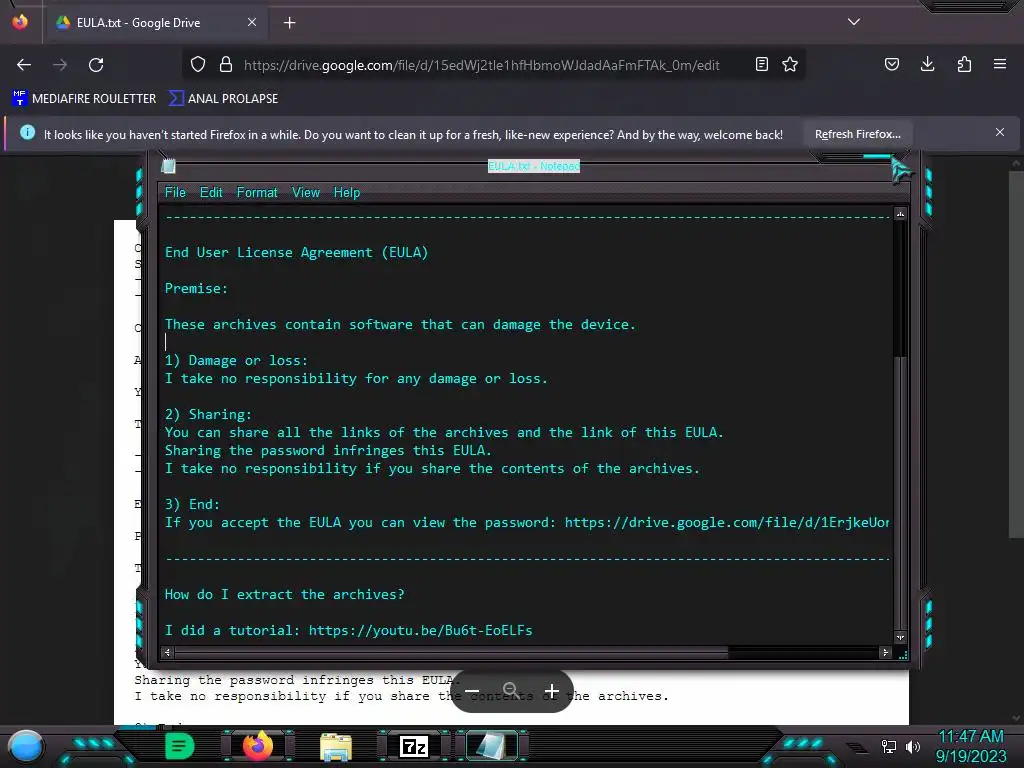The image size is (1024, 768).
Task: Open the Start orb on taskbar
Action: pyautogui.click(x=25, y=746)
